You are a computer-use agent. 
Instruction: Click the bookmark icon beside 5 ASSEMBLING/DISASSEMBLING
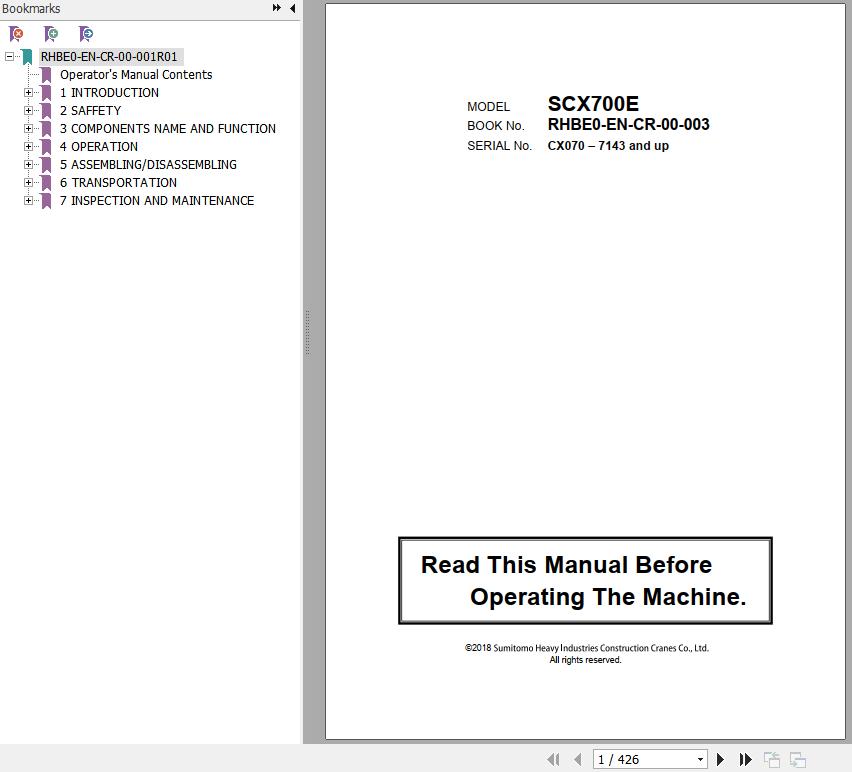coord(46,165)
